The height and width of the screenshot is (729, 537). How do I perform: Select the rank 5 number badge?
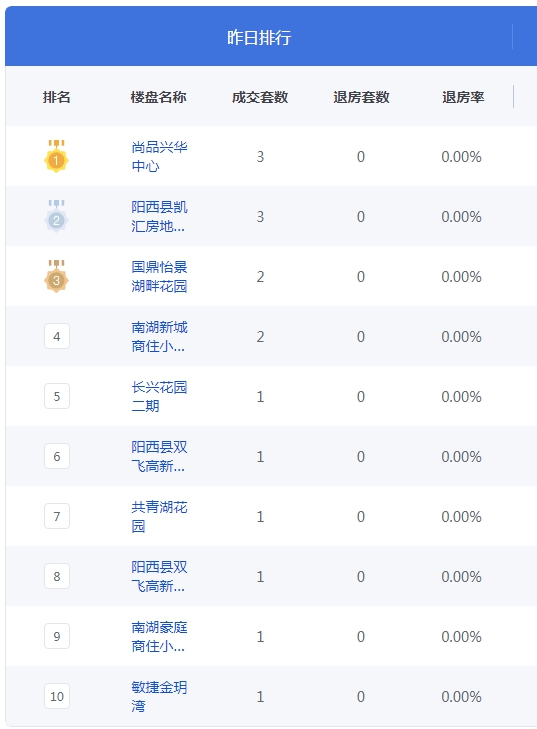(57, 396)
